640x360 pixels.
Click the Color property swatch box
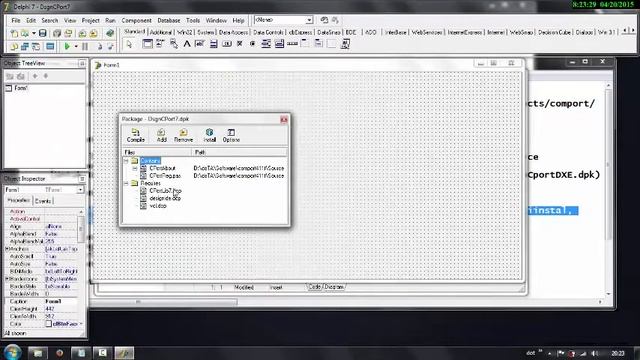pos(48,324)
